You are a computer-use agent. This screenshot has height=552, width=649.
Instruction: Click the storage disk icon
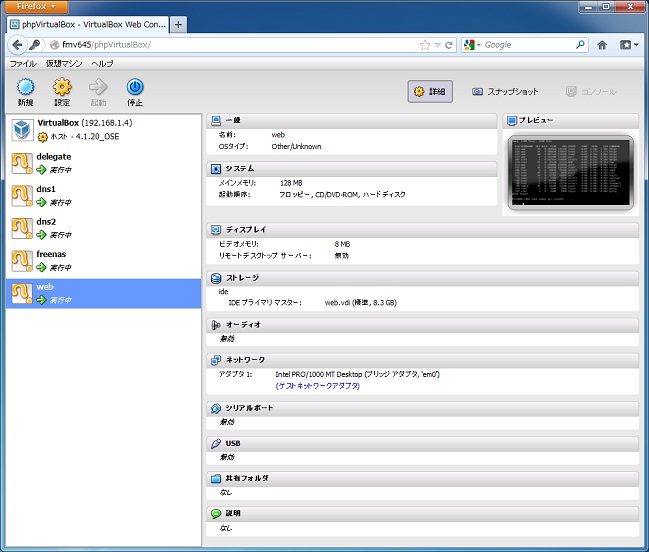[x=216, y=278]
